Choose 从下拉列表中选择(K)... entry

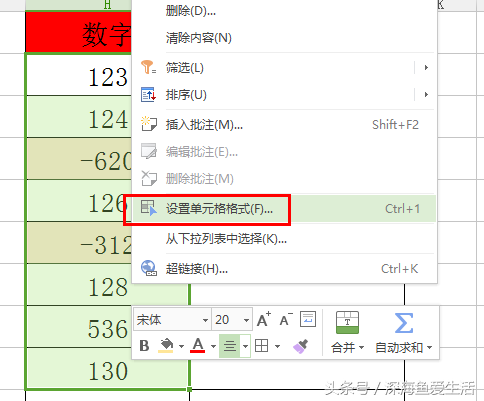(284, 239)
